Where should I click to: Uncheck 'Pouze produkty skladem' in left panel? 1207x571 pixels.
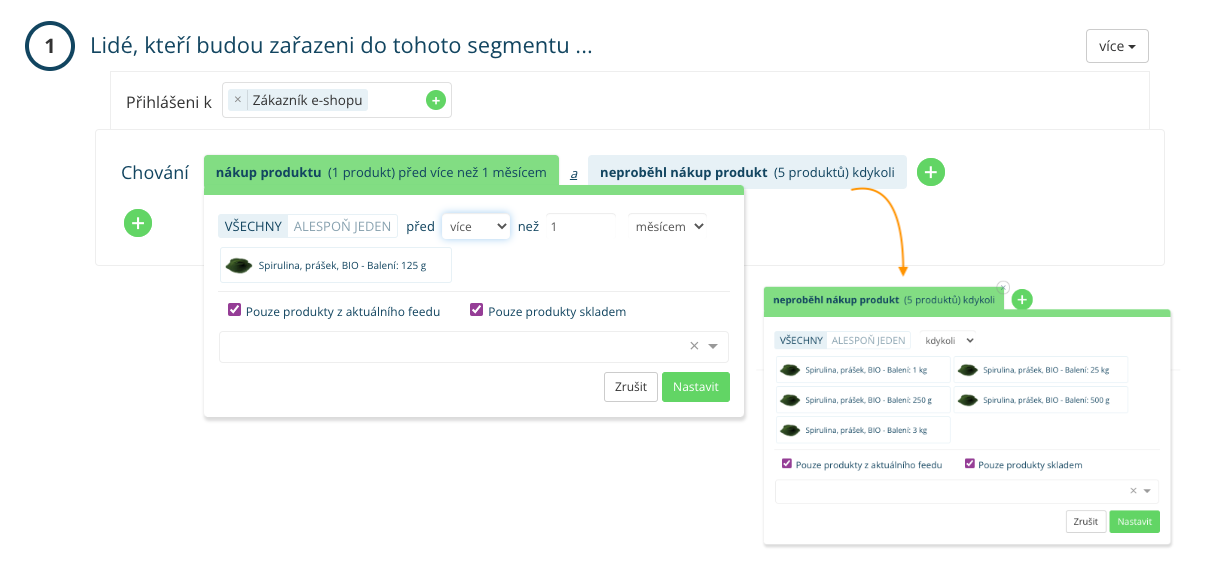tap(476, 311)
